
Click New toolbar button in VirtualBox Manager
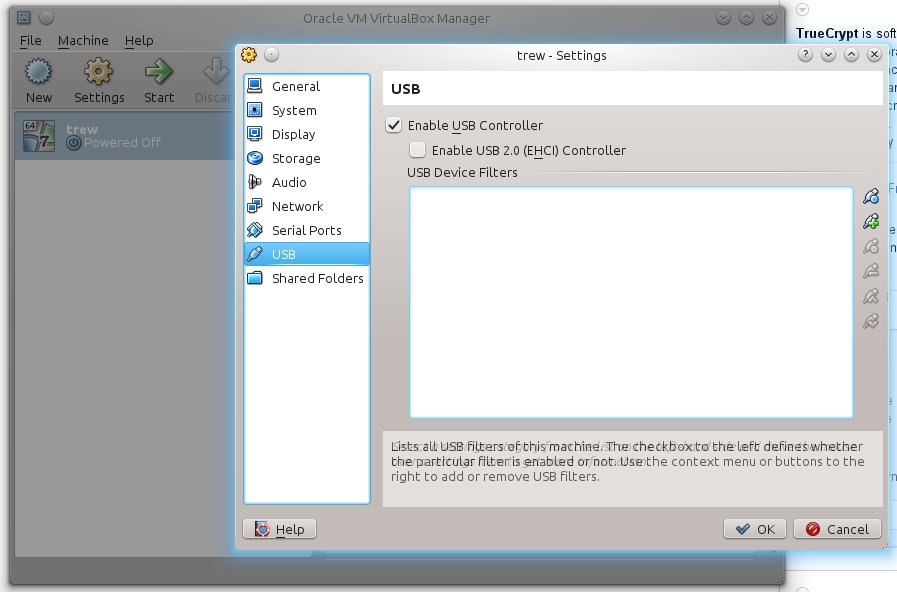click(38, 81)
